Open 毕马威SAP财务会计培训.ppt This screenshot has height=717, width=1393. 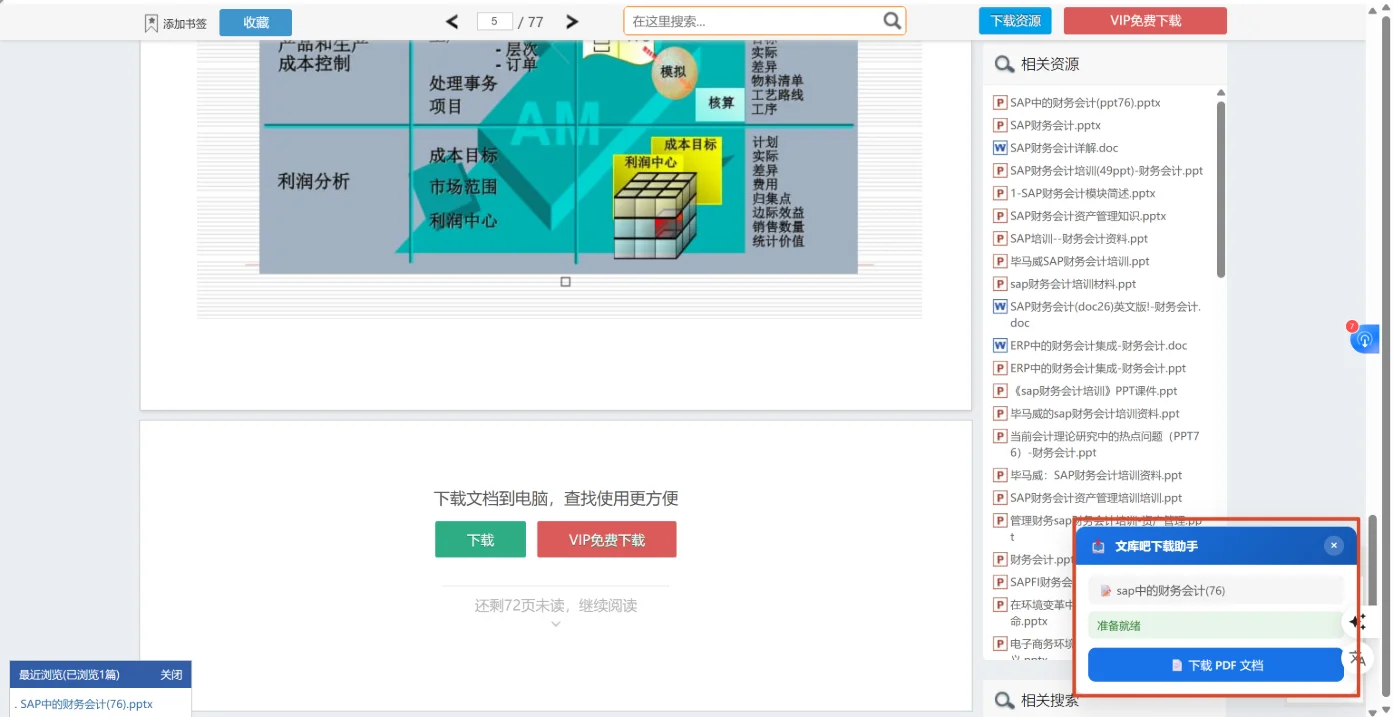point(1080,261)
